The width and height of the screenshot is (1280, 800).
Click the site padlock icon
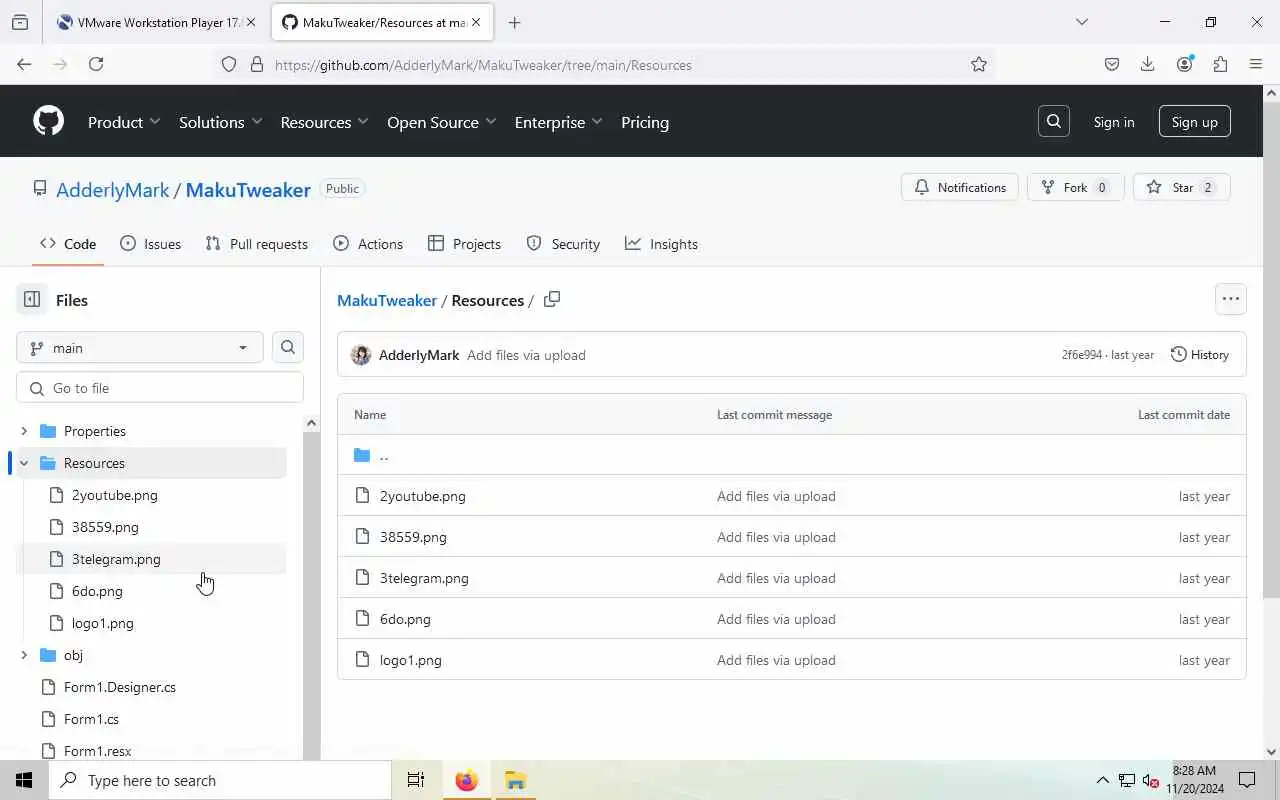pos(257,64)
